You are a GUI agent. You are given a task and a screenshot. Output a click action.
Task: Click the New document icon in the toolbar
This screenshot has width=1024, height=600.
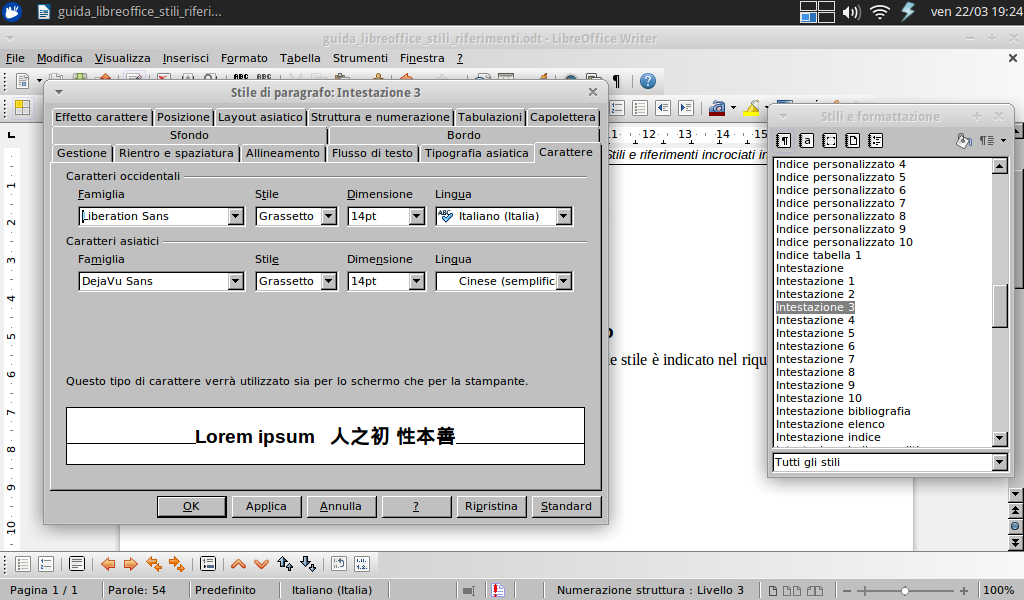click(x=22, y=81)
